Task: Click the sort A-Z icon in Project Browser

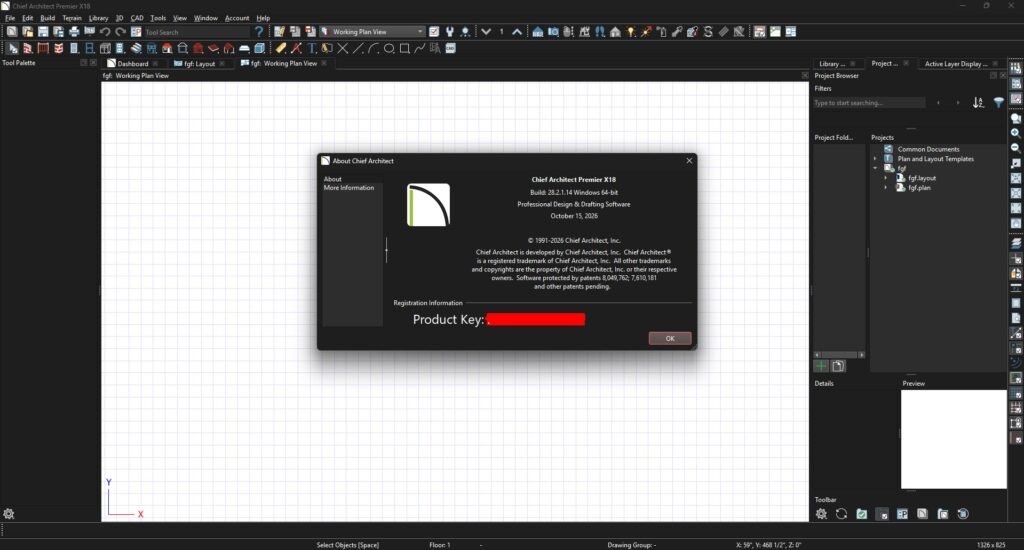Action: [978, 103]
